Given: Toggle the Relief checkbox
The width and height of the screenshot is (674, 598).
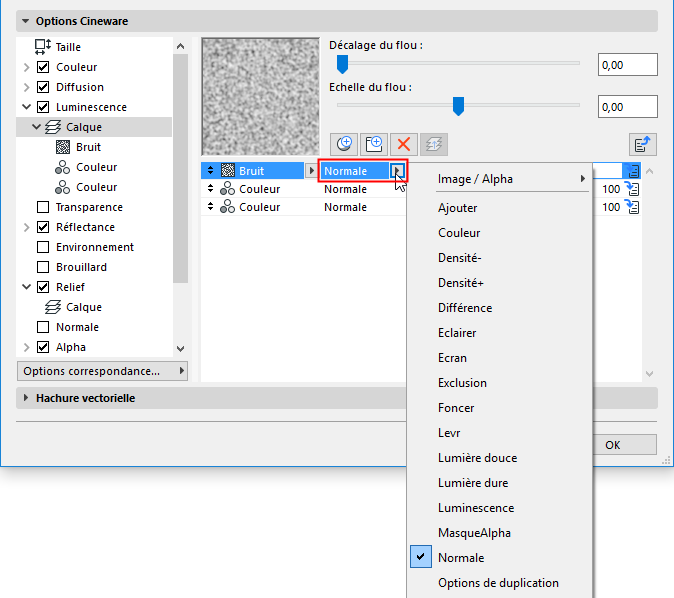Looking at the screenshot, I should pos(43,287).
